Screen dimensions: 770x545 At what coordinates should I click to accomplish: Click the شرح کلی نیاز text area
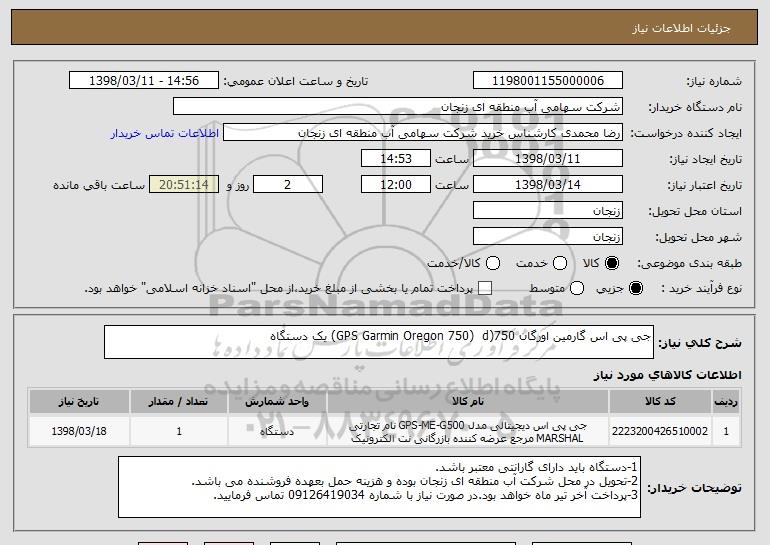point(379,342)
